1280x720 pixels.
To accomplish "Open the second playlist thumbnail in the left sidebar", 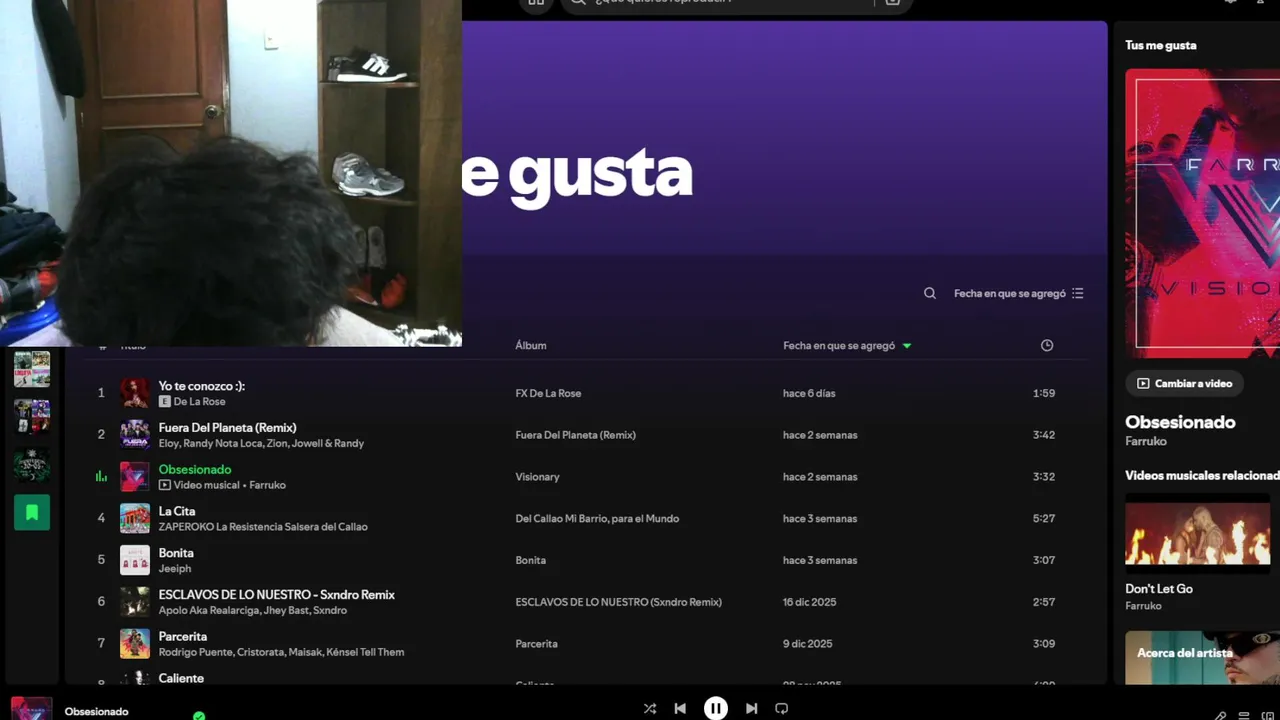I will click(x=32, y=416).
